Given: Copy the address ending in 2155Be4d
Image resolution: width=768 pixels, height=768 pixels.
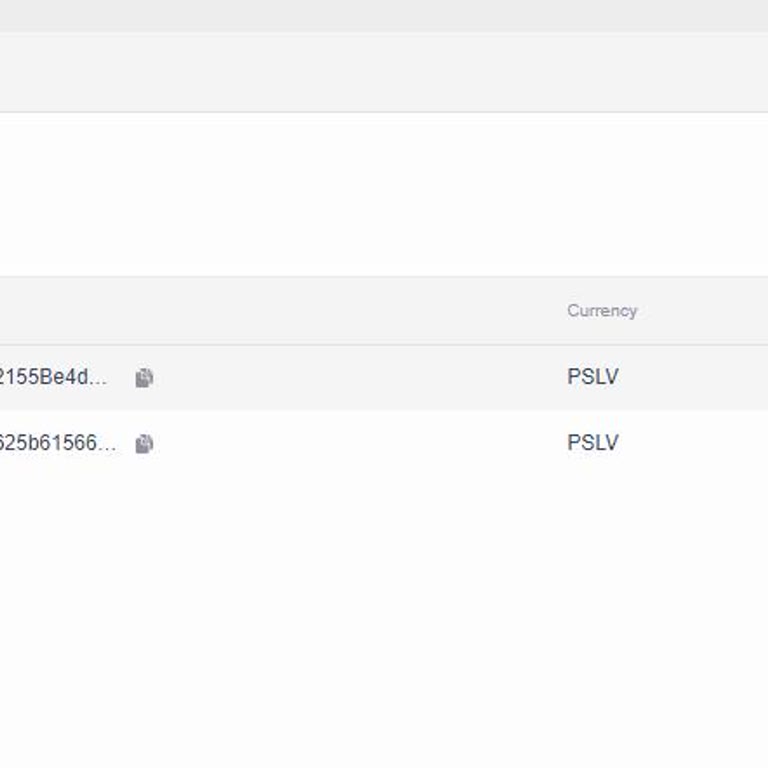Looking at the screenshot, I should point(144,378).
